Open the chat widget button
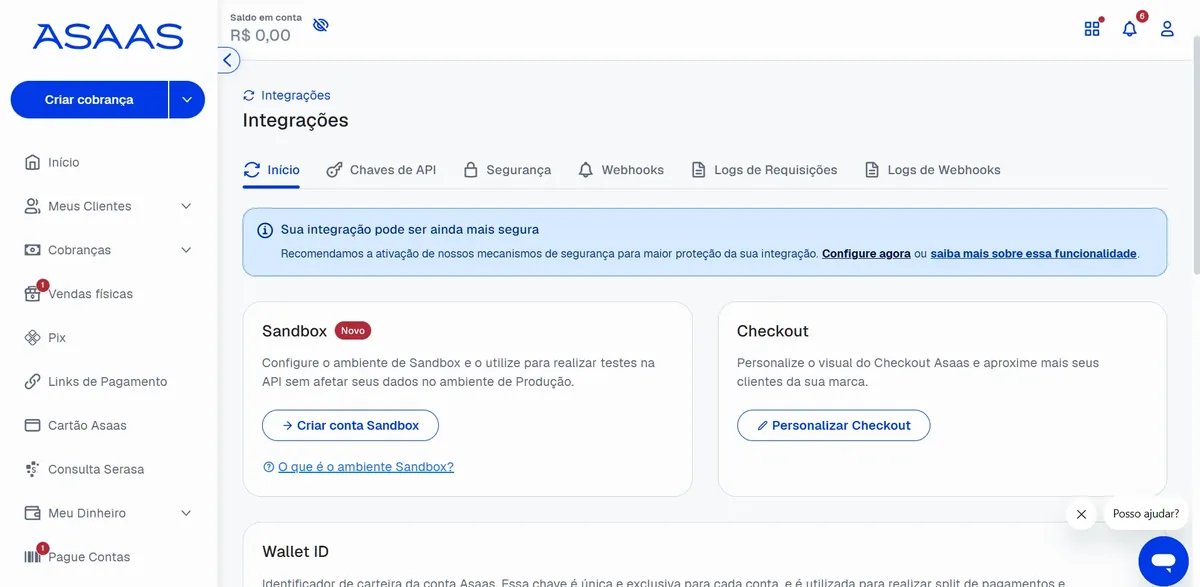 pyautogui.click(x=1162, y=559)
